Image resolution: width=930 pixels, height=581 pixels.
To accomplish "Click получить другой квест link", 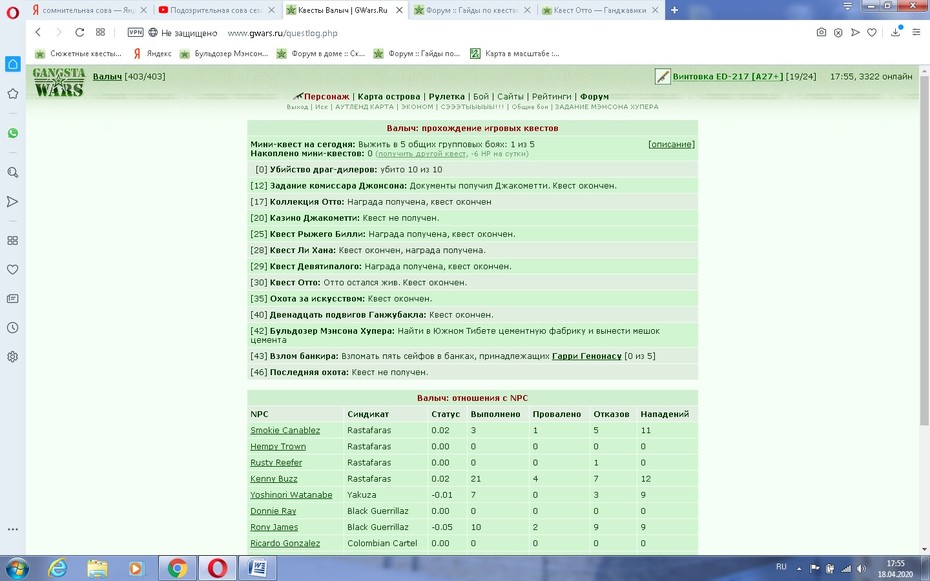I will pyautogui.click(x=421, y=154).
